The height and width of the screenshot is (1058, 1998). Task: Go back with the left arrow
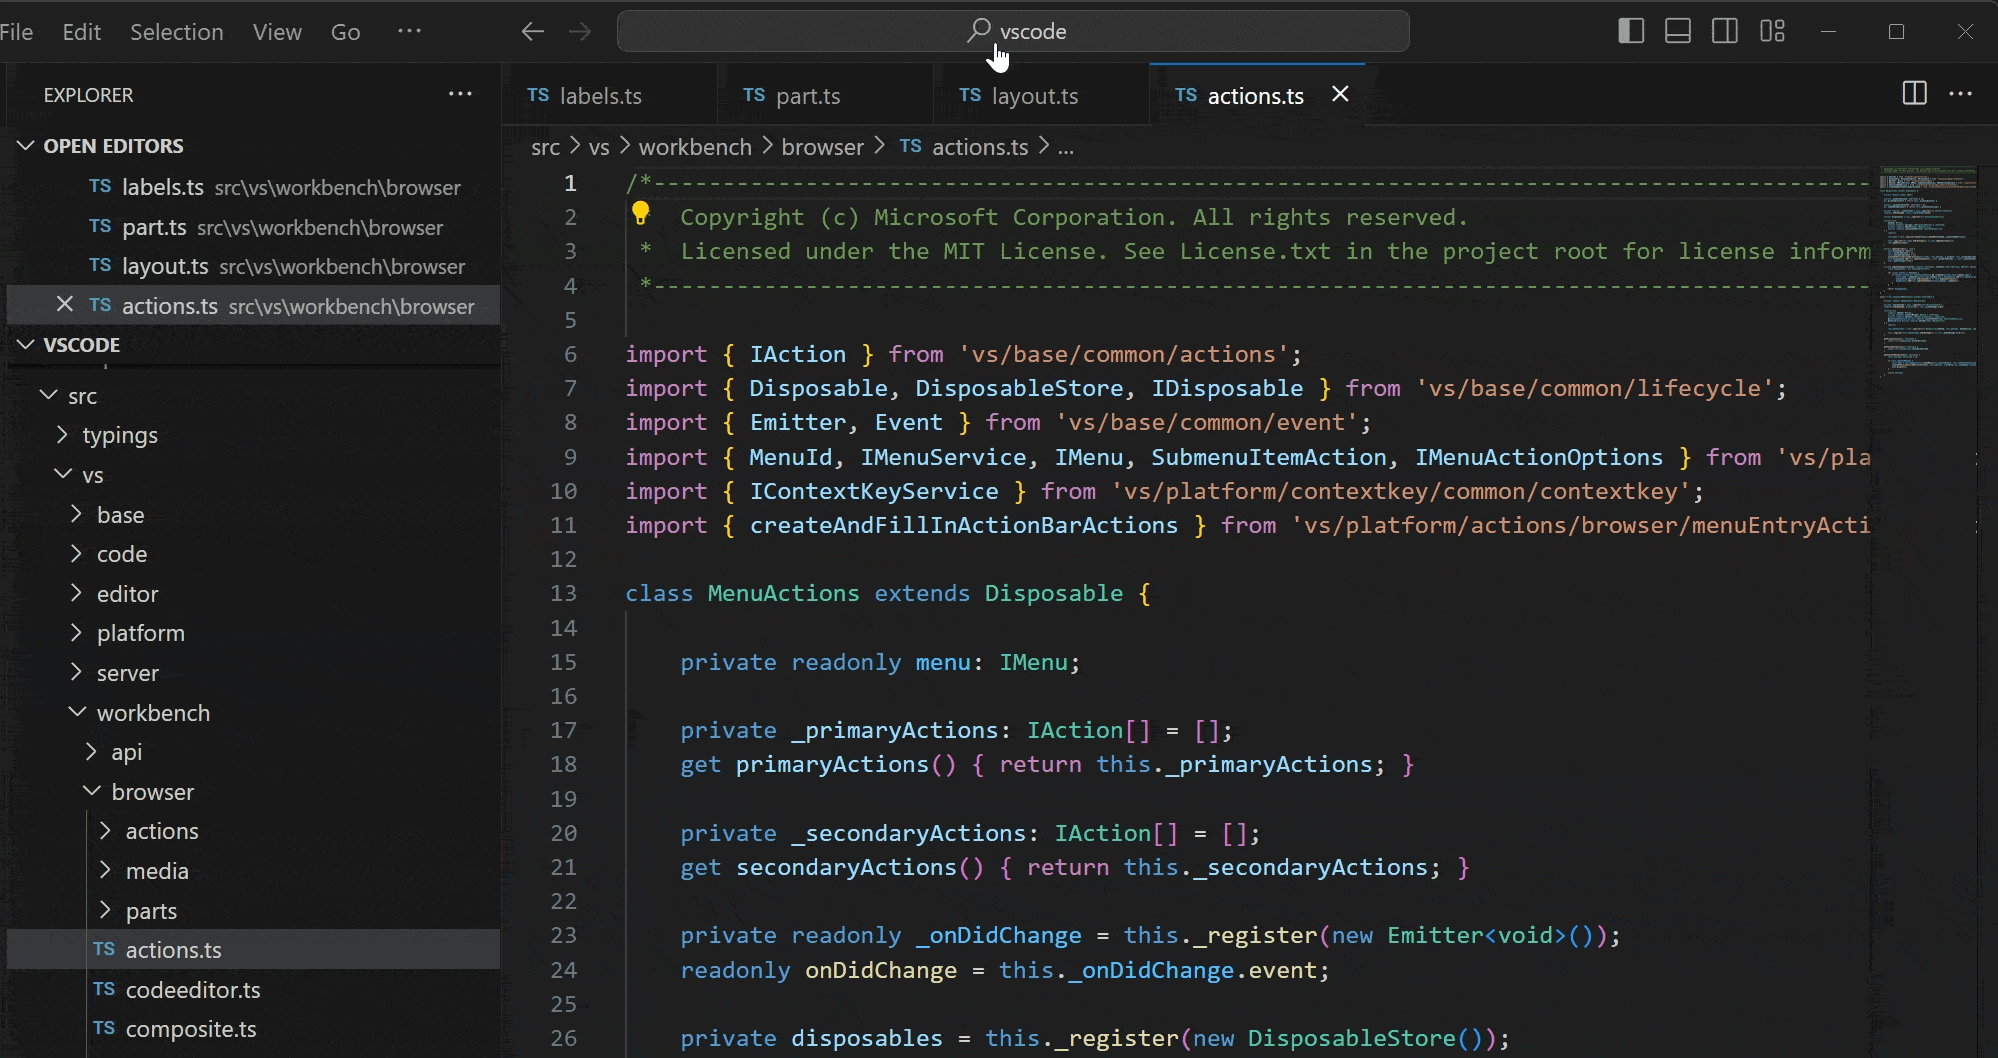tap(533, 32)
